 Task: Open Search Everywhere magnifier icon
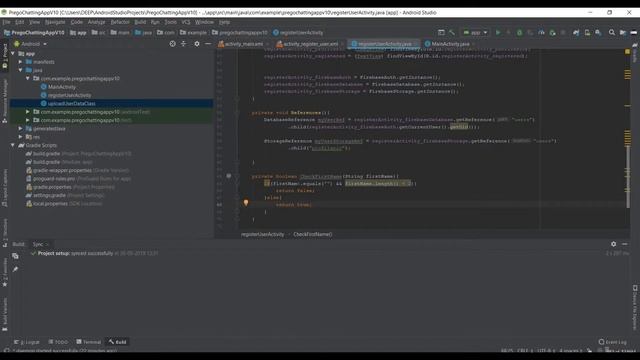(x=611, y=33)
